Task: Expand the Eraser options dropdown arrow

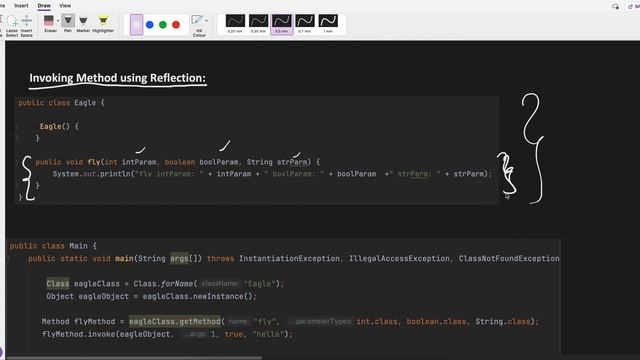Action: pyautogui.click(x=58, y=20)
